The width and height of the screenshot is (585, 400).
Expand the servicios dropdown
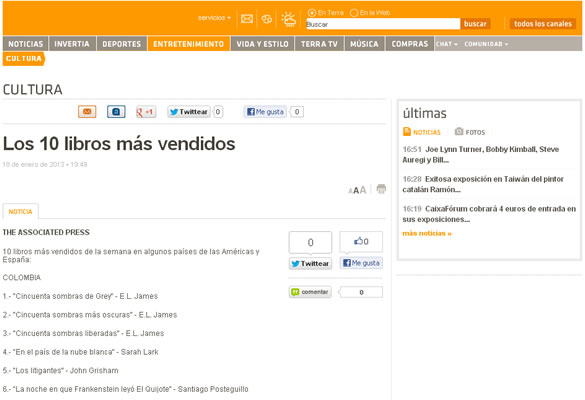tap(214, 18)
